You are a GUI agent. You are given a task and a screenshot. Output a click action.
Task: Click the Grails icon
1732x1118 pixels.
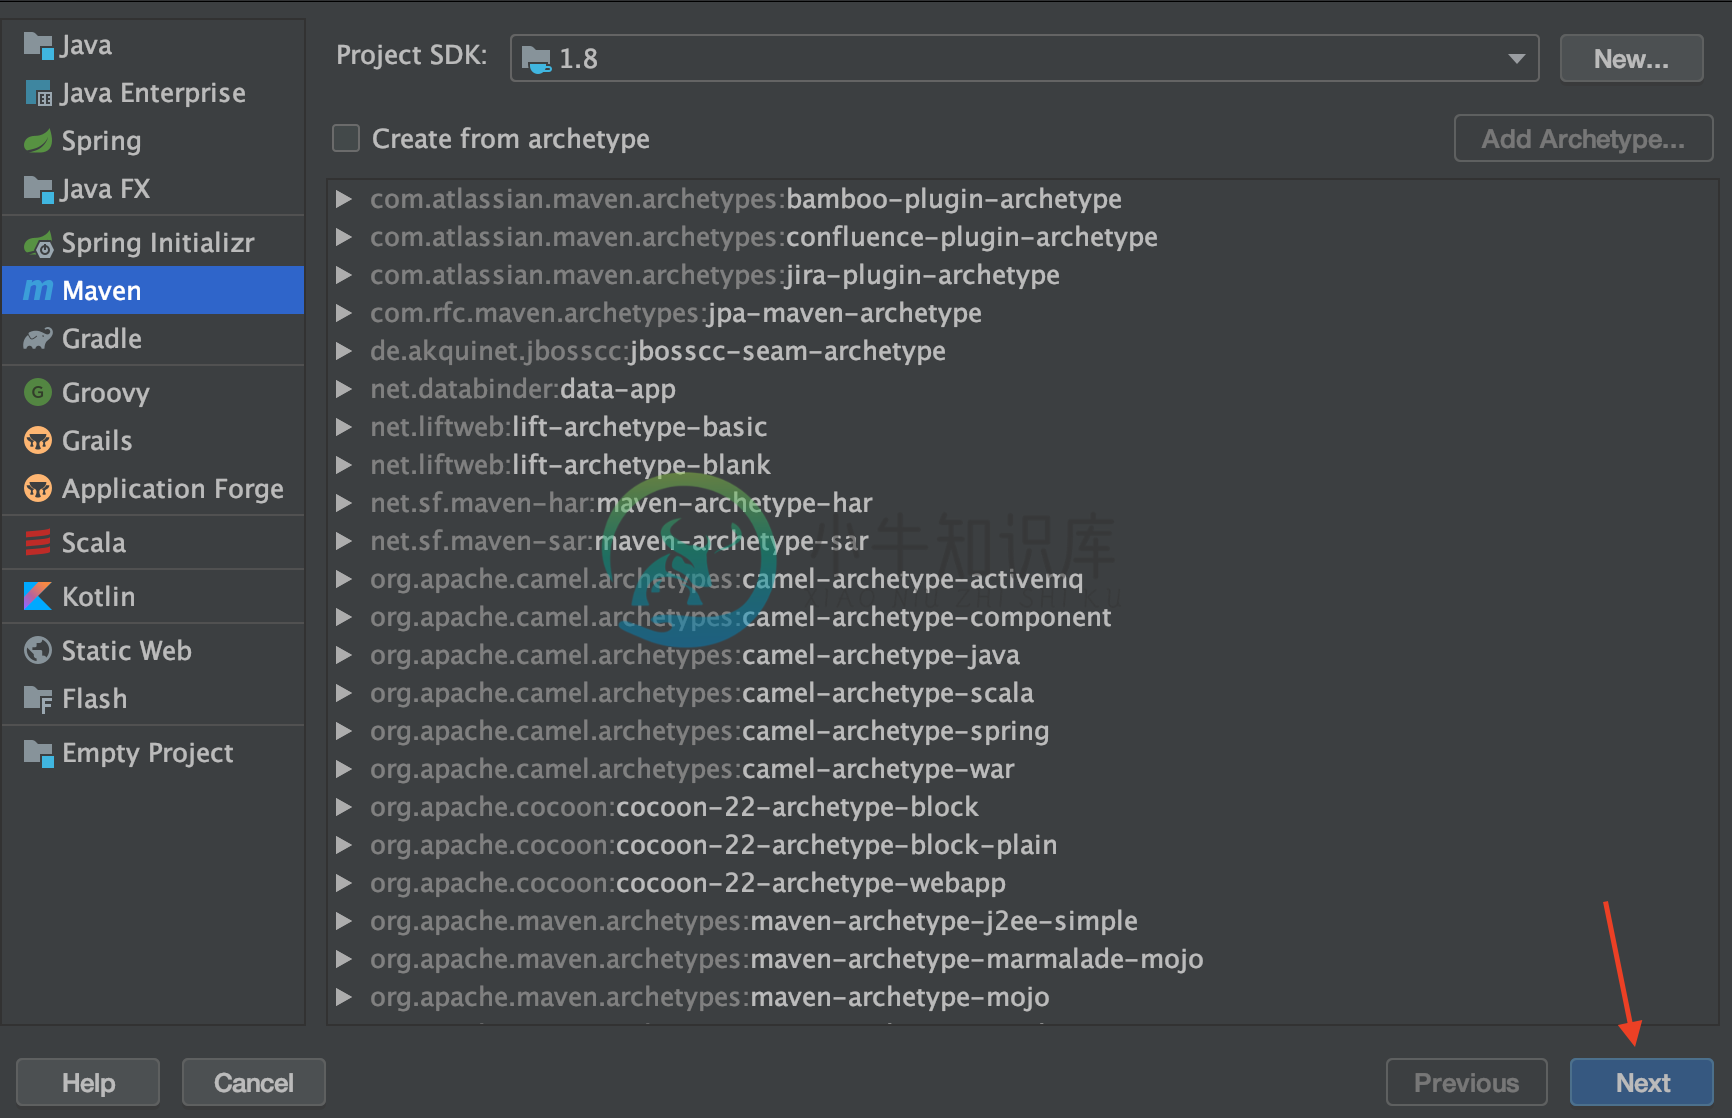pyautogui.click(x=38, y=440)
